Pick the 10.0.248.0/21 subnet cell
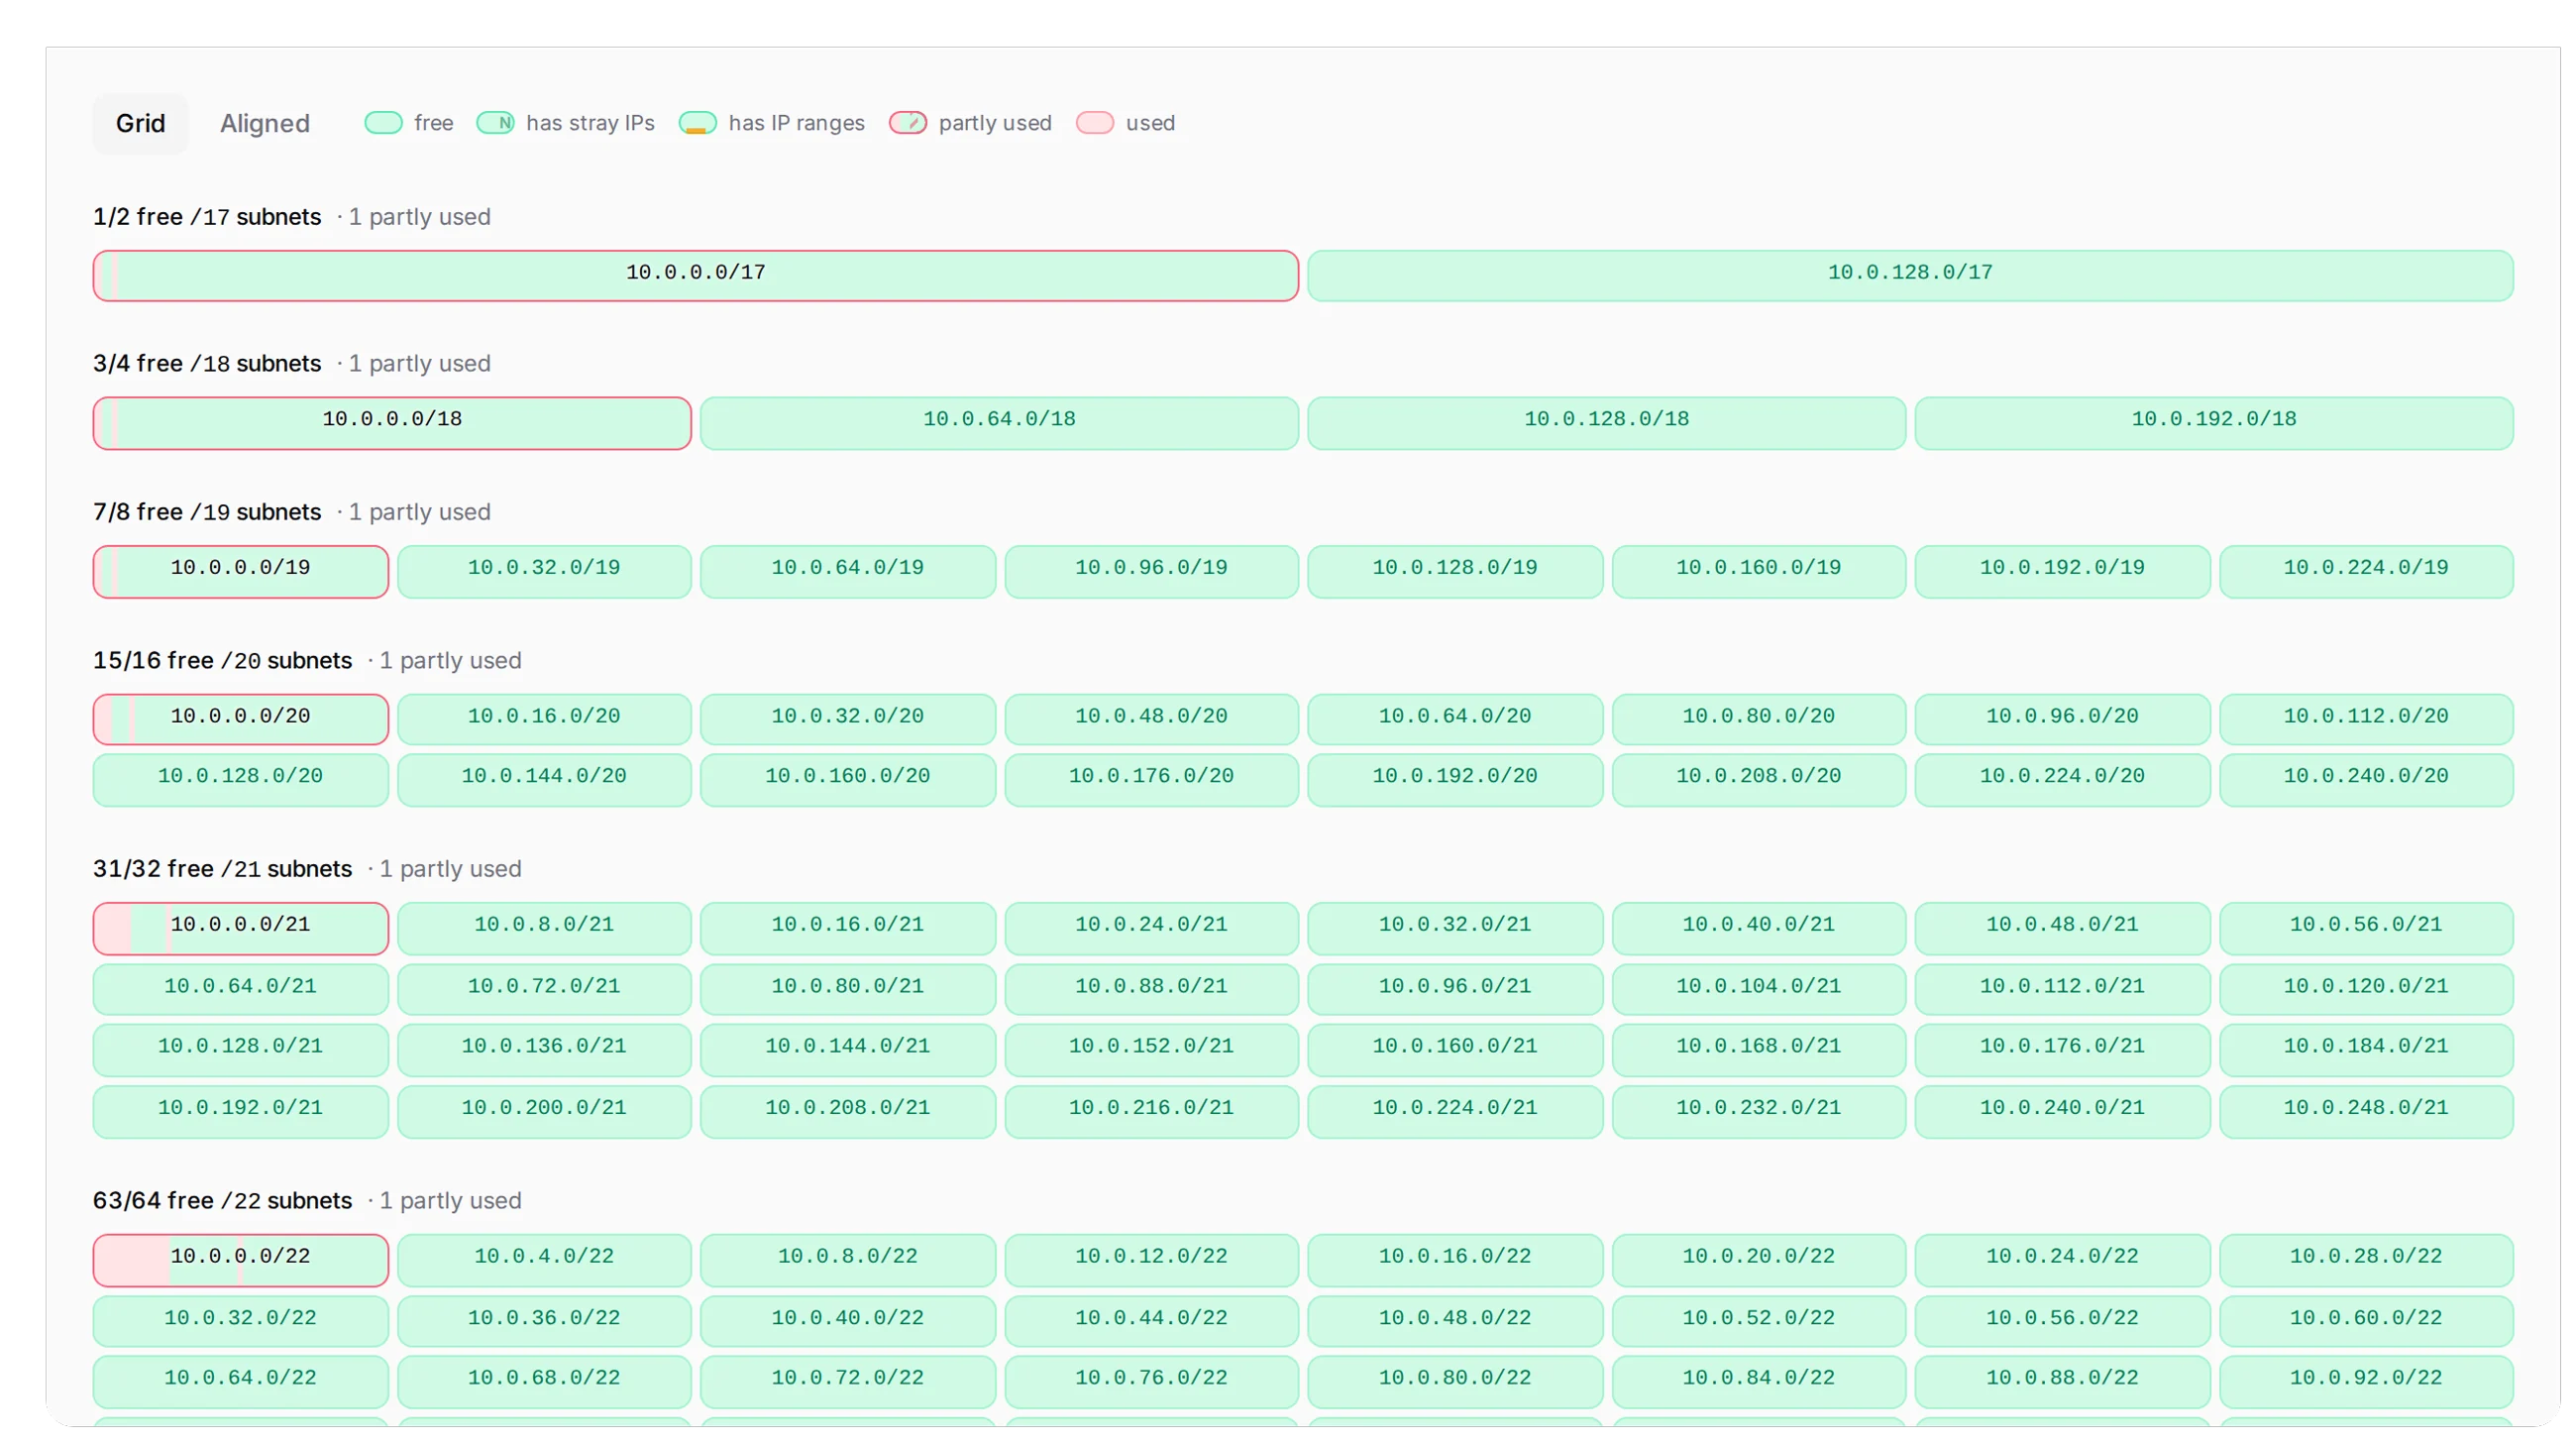2576x1441 pixels. pos(2366,1111)
